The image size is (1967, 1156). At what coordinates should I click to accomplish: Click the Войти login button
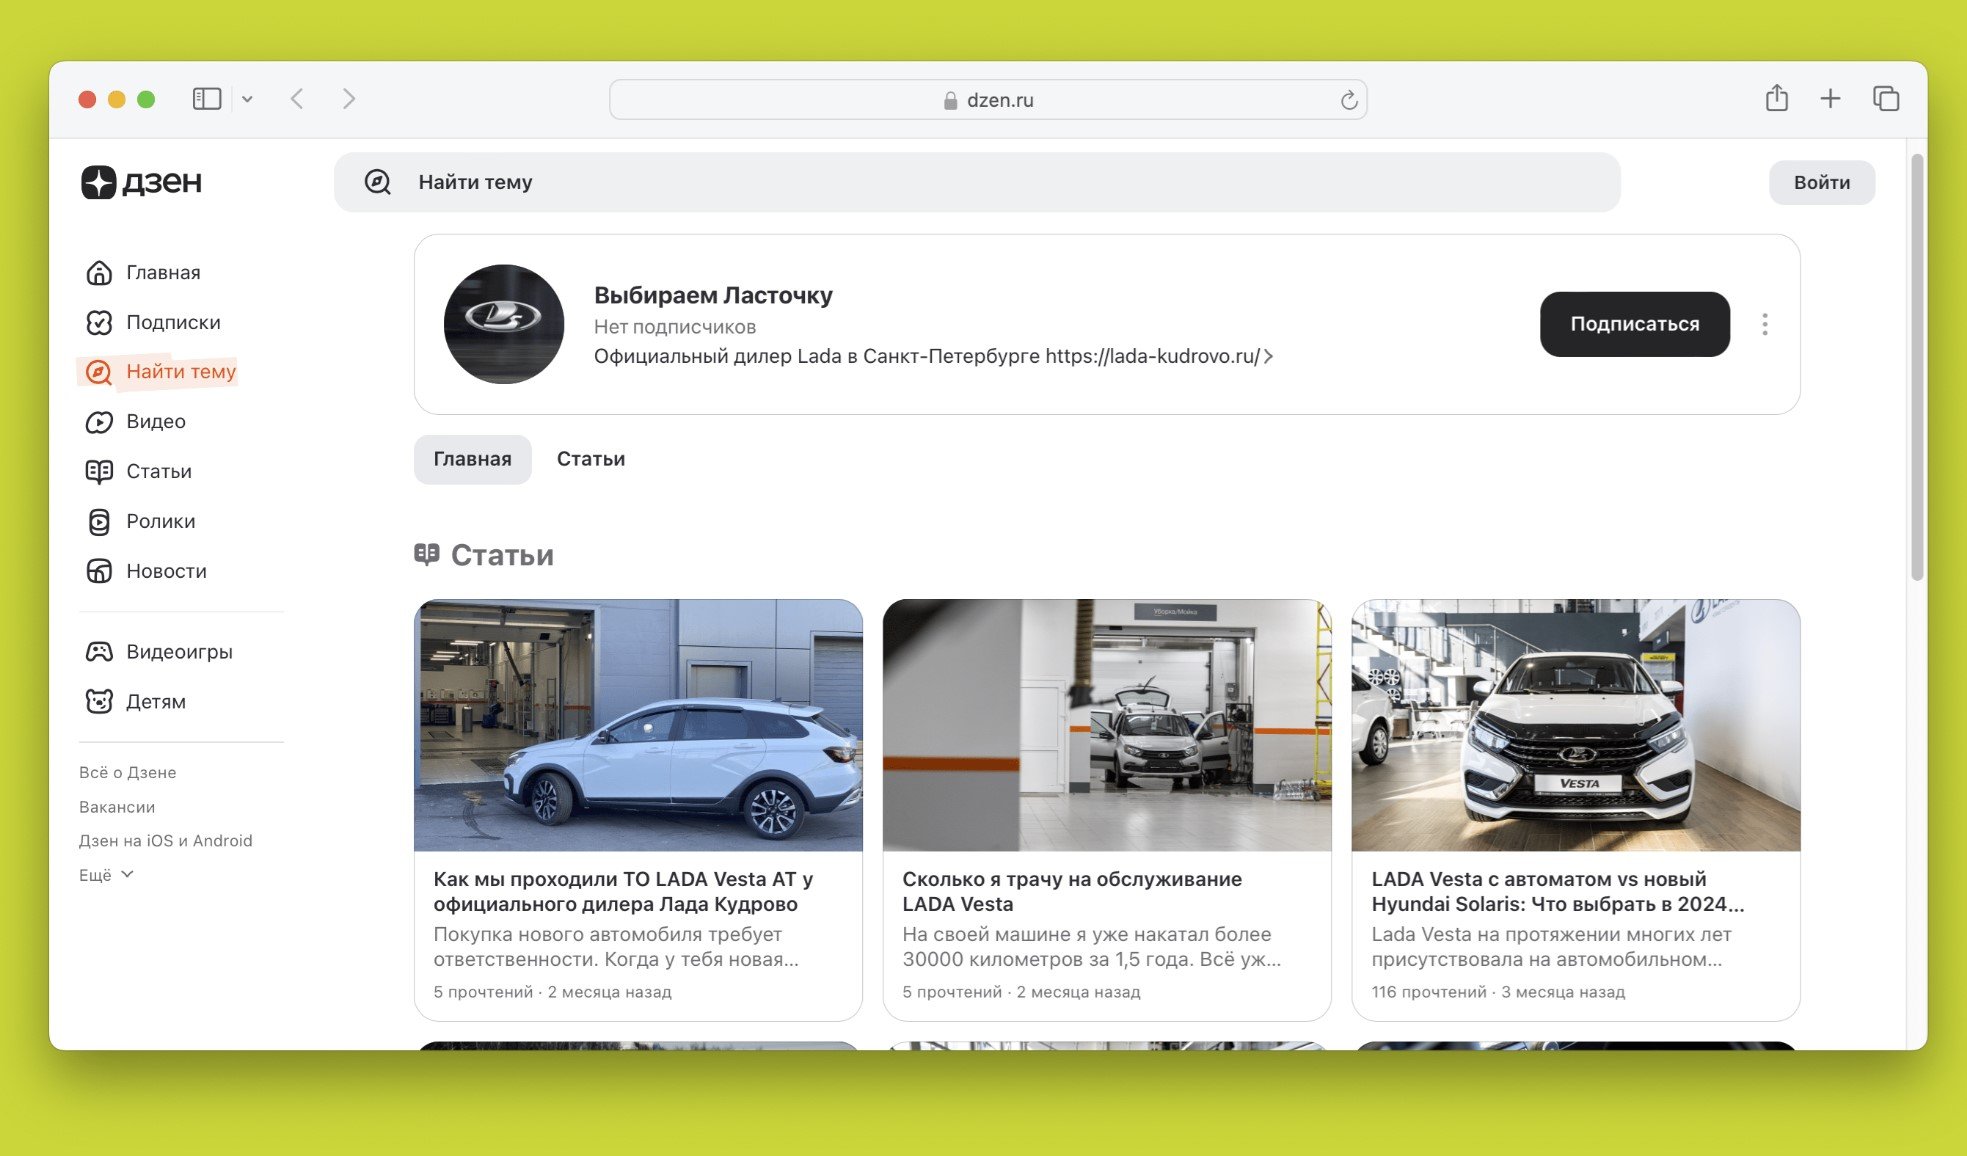(x=1821, y=182)
